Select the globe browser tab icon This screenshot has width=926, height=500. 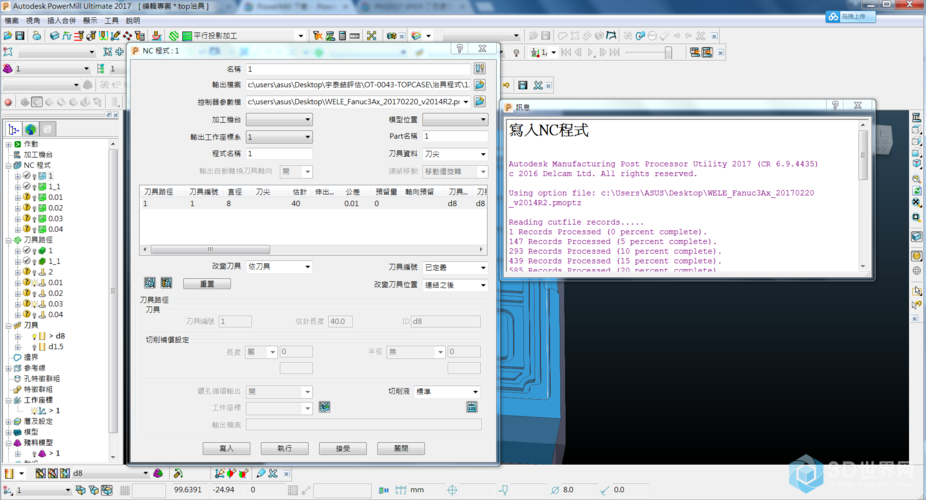[x=30, y=129]
